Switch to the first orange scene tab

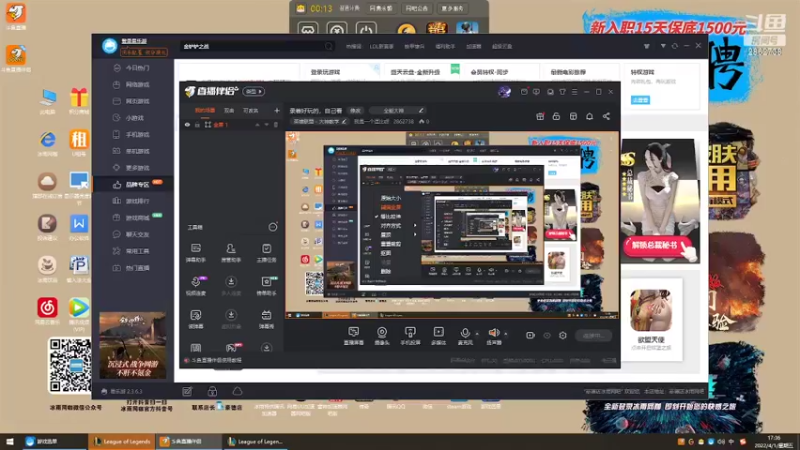[x=205, y=110]
